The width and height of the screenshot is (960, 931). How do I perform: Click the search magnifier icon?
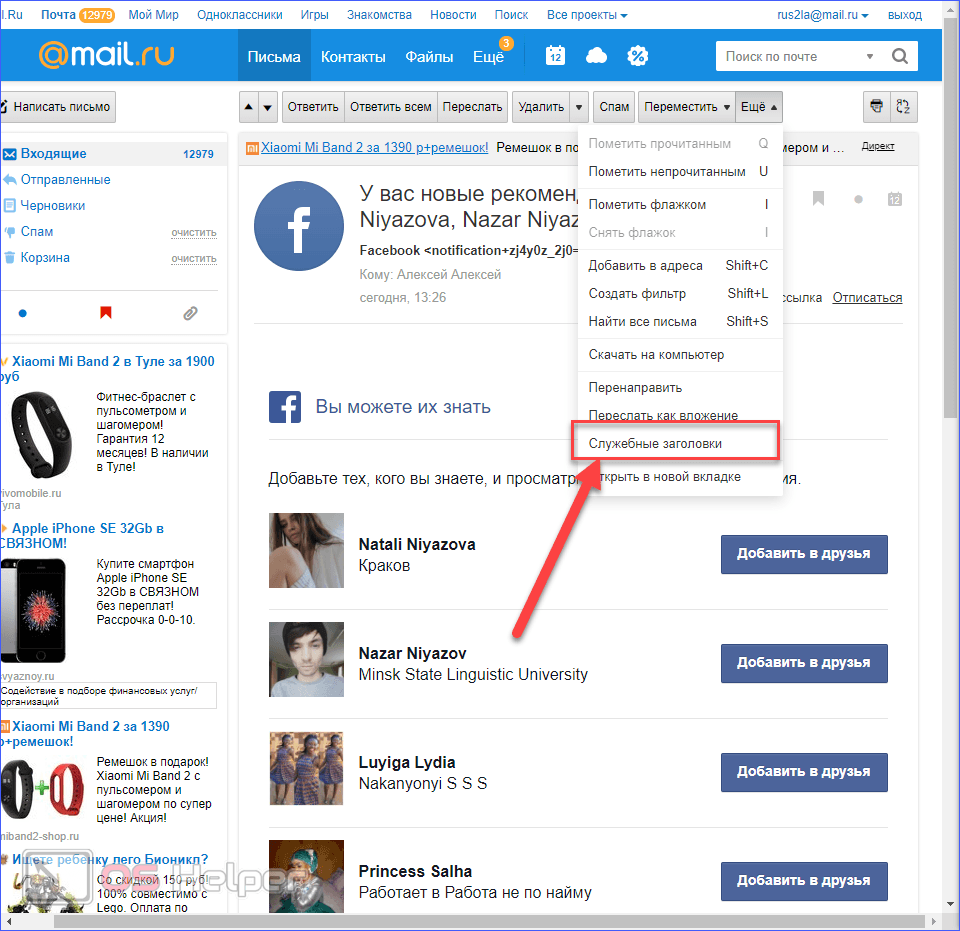click(x=899, y=56)
